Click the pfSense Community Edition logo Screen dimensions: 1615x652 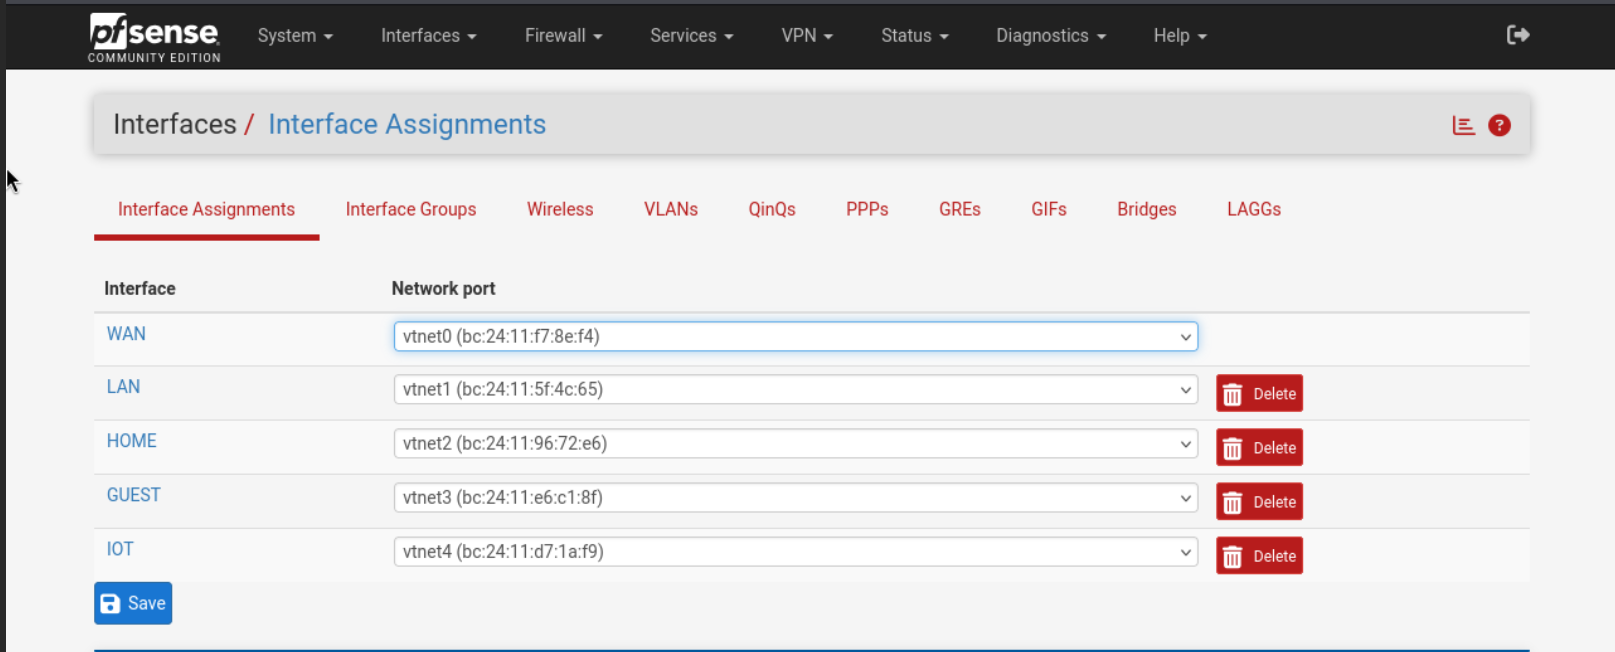(x=154, y=38)
